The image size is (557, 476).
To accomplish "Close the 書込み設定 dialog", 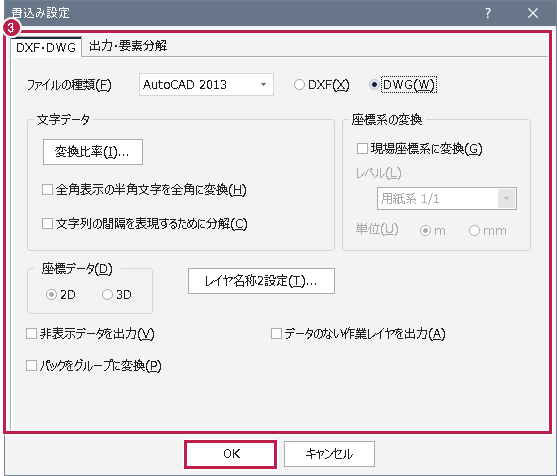I will [532, 13].
